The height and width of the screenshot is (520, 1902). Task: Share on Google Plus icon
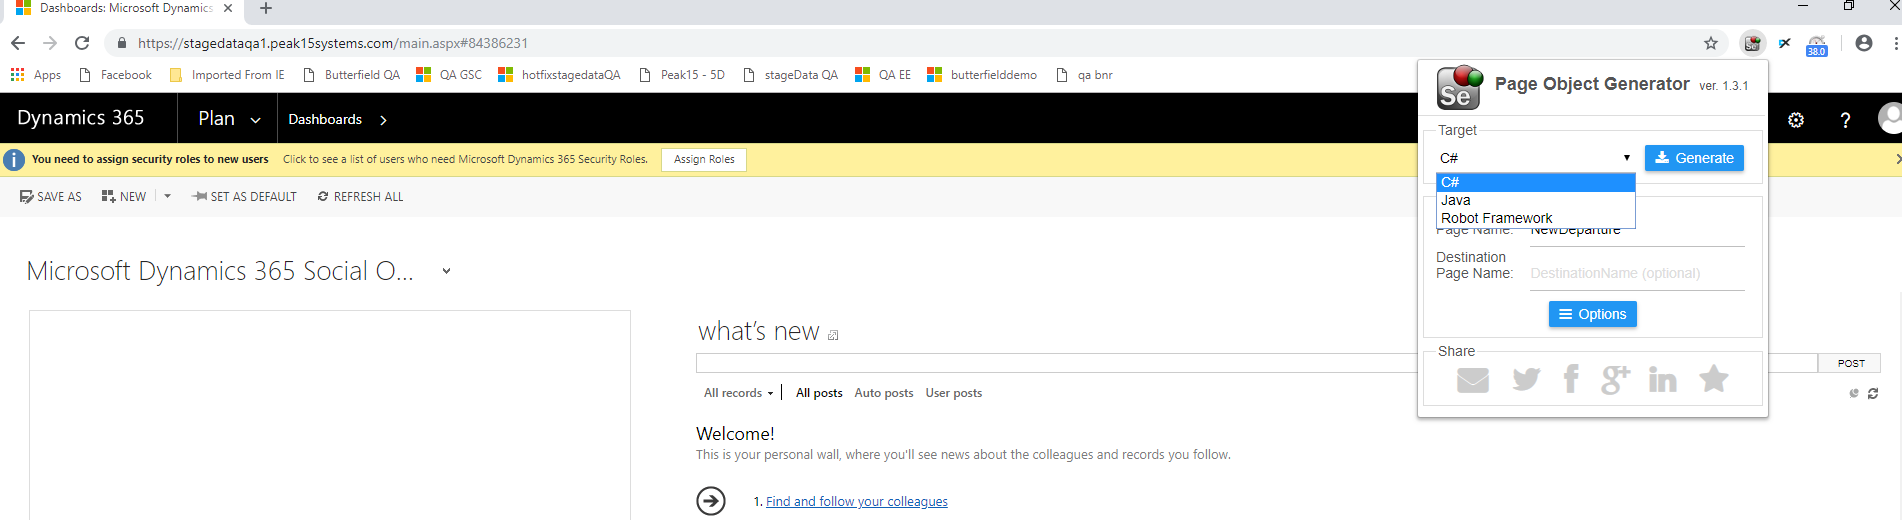click(1615, 379)
